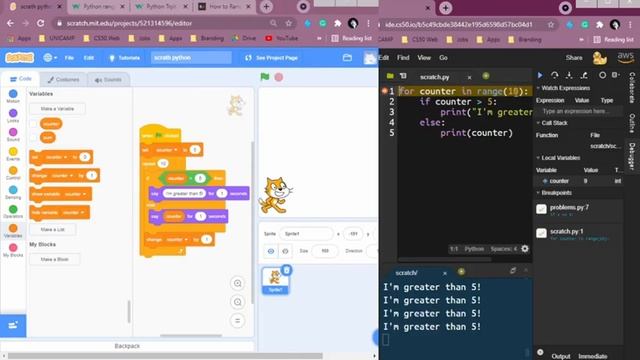Screen dimensions: 640x360
Task: Click the Resume debugger button in IDE
Action: tap(540, 75)
